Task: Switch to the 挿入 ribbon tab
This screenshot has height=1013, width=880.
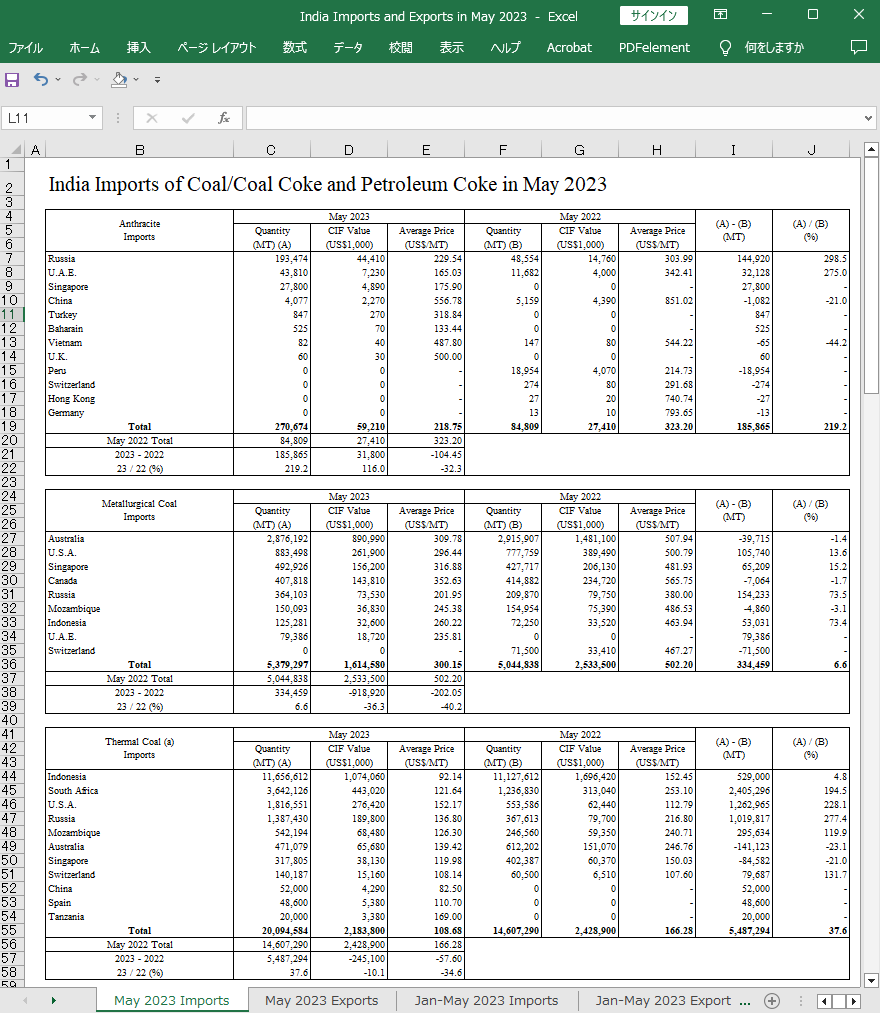Action: click(x=138, y=48)
